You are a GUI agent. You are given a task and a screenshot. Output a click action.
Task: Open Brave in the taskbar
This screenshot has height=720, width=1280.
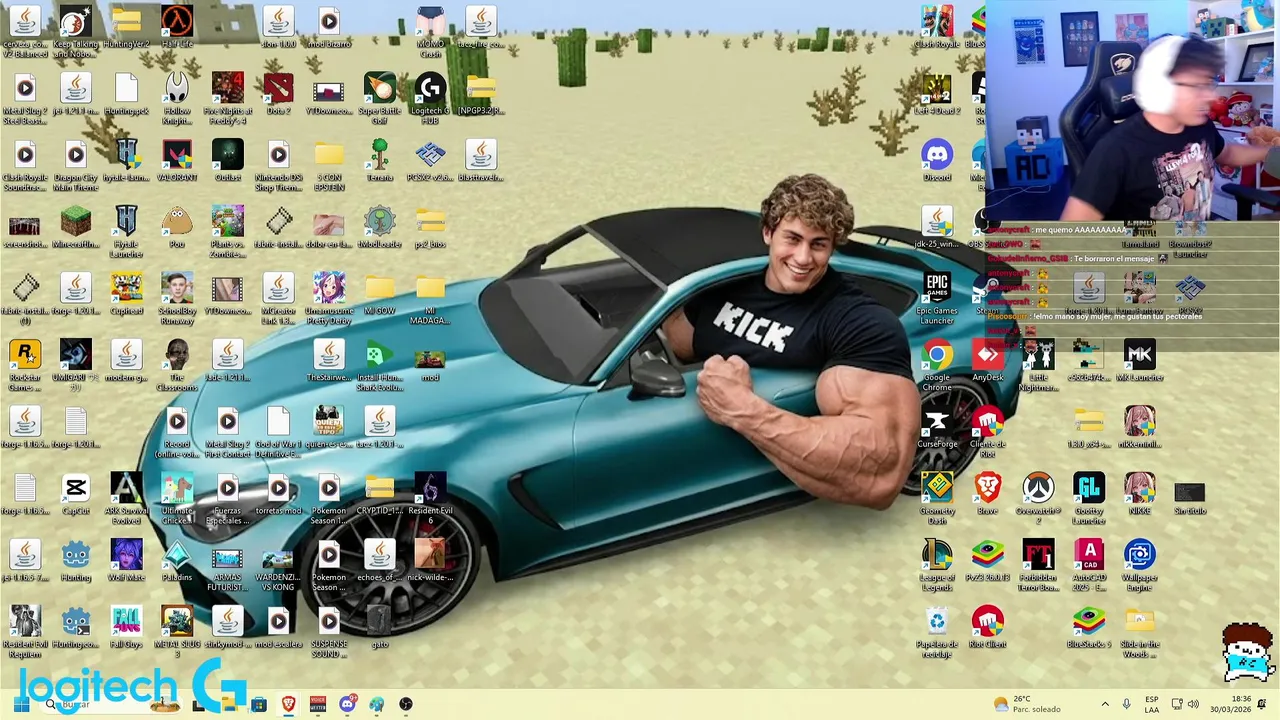(289, 704)
